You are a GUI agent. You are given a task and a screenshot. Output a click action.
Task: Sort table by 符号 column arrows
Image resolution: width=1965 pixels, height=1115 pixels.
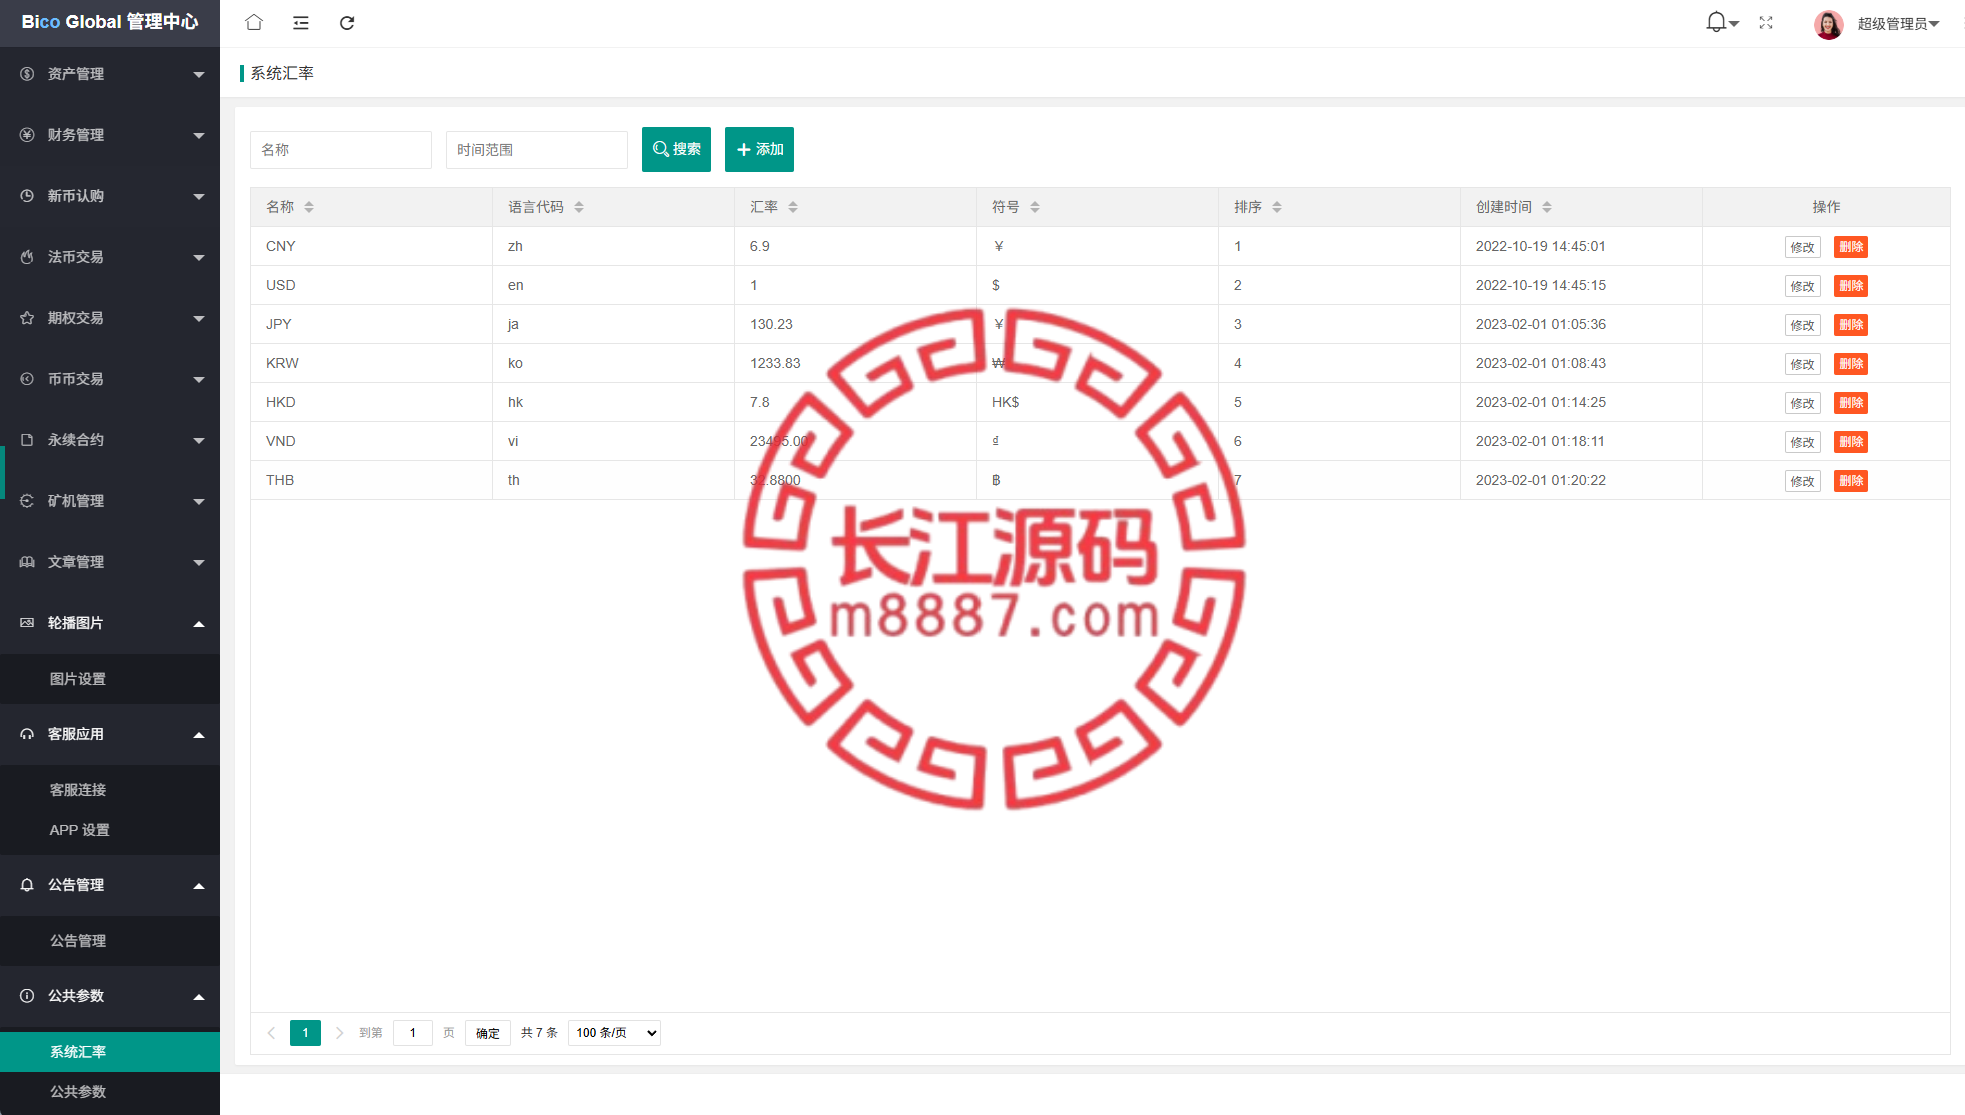coord(1035,207)
